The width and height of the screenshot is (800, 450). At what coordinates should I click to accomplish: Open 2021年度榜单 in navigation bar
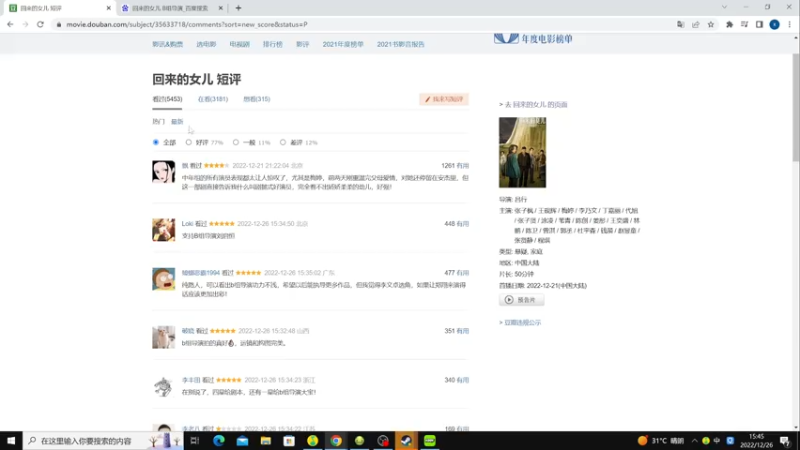coord(343,44)
